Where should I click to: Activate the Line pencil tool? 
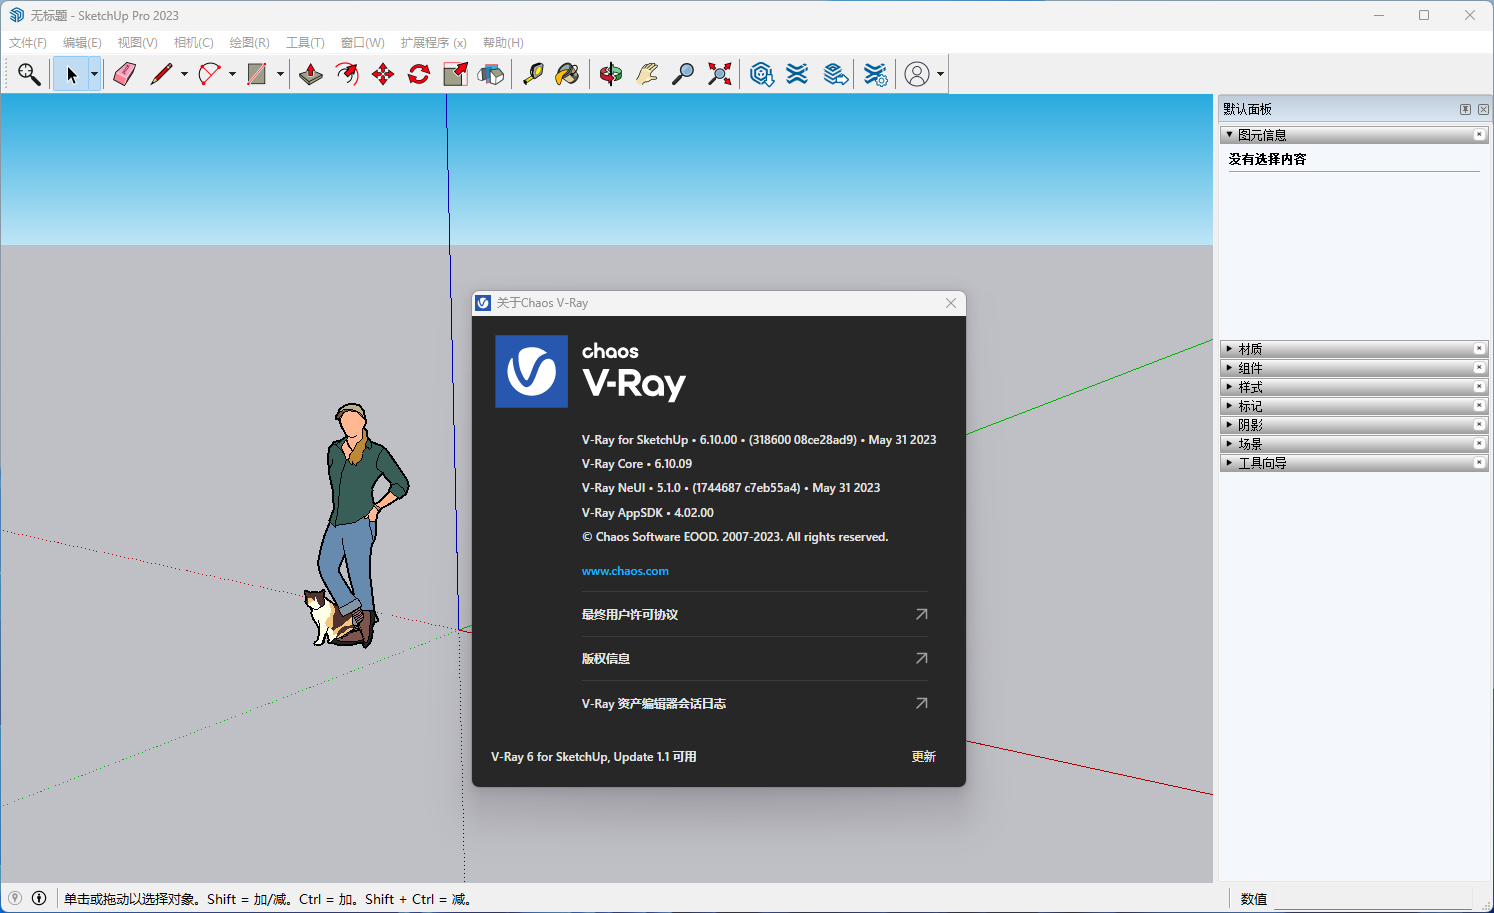tap(161, 74)
